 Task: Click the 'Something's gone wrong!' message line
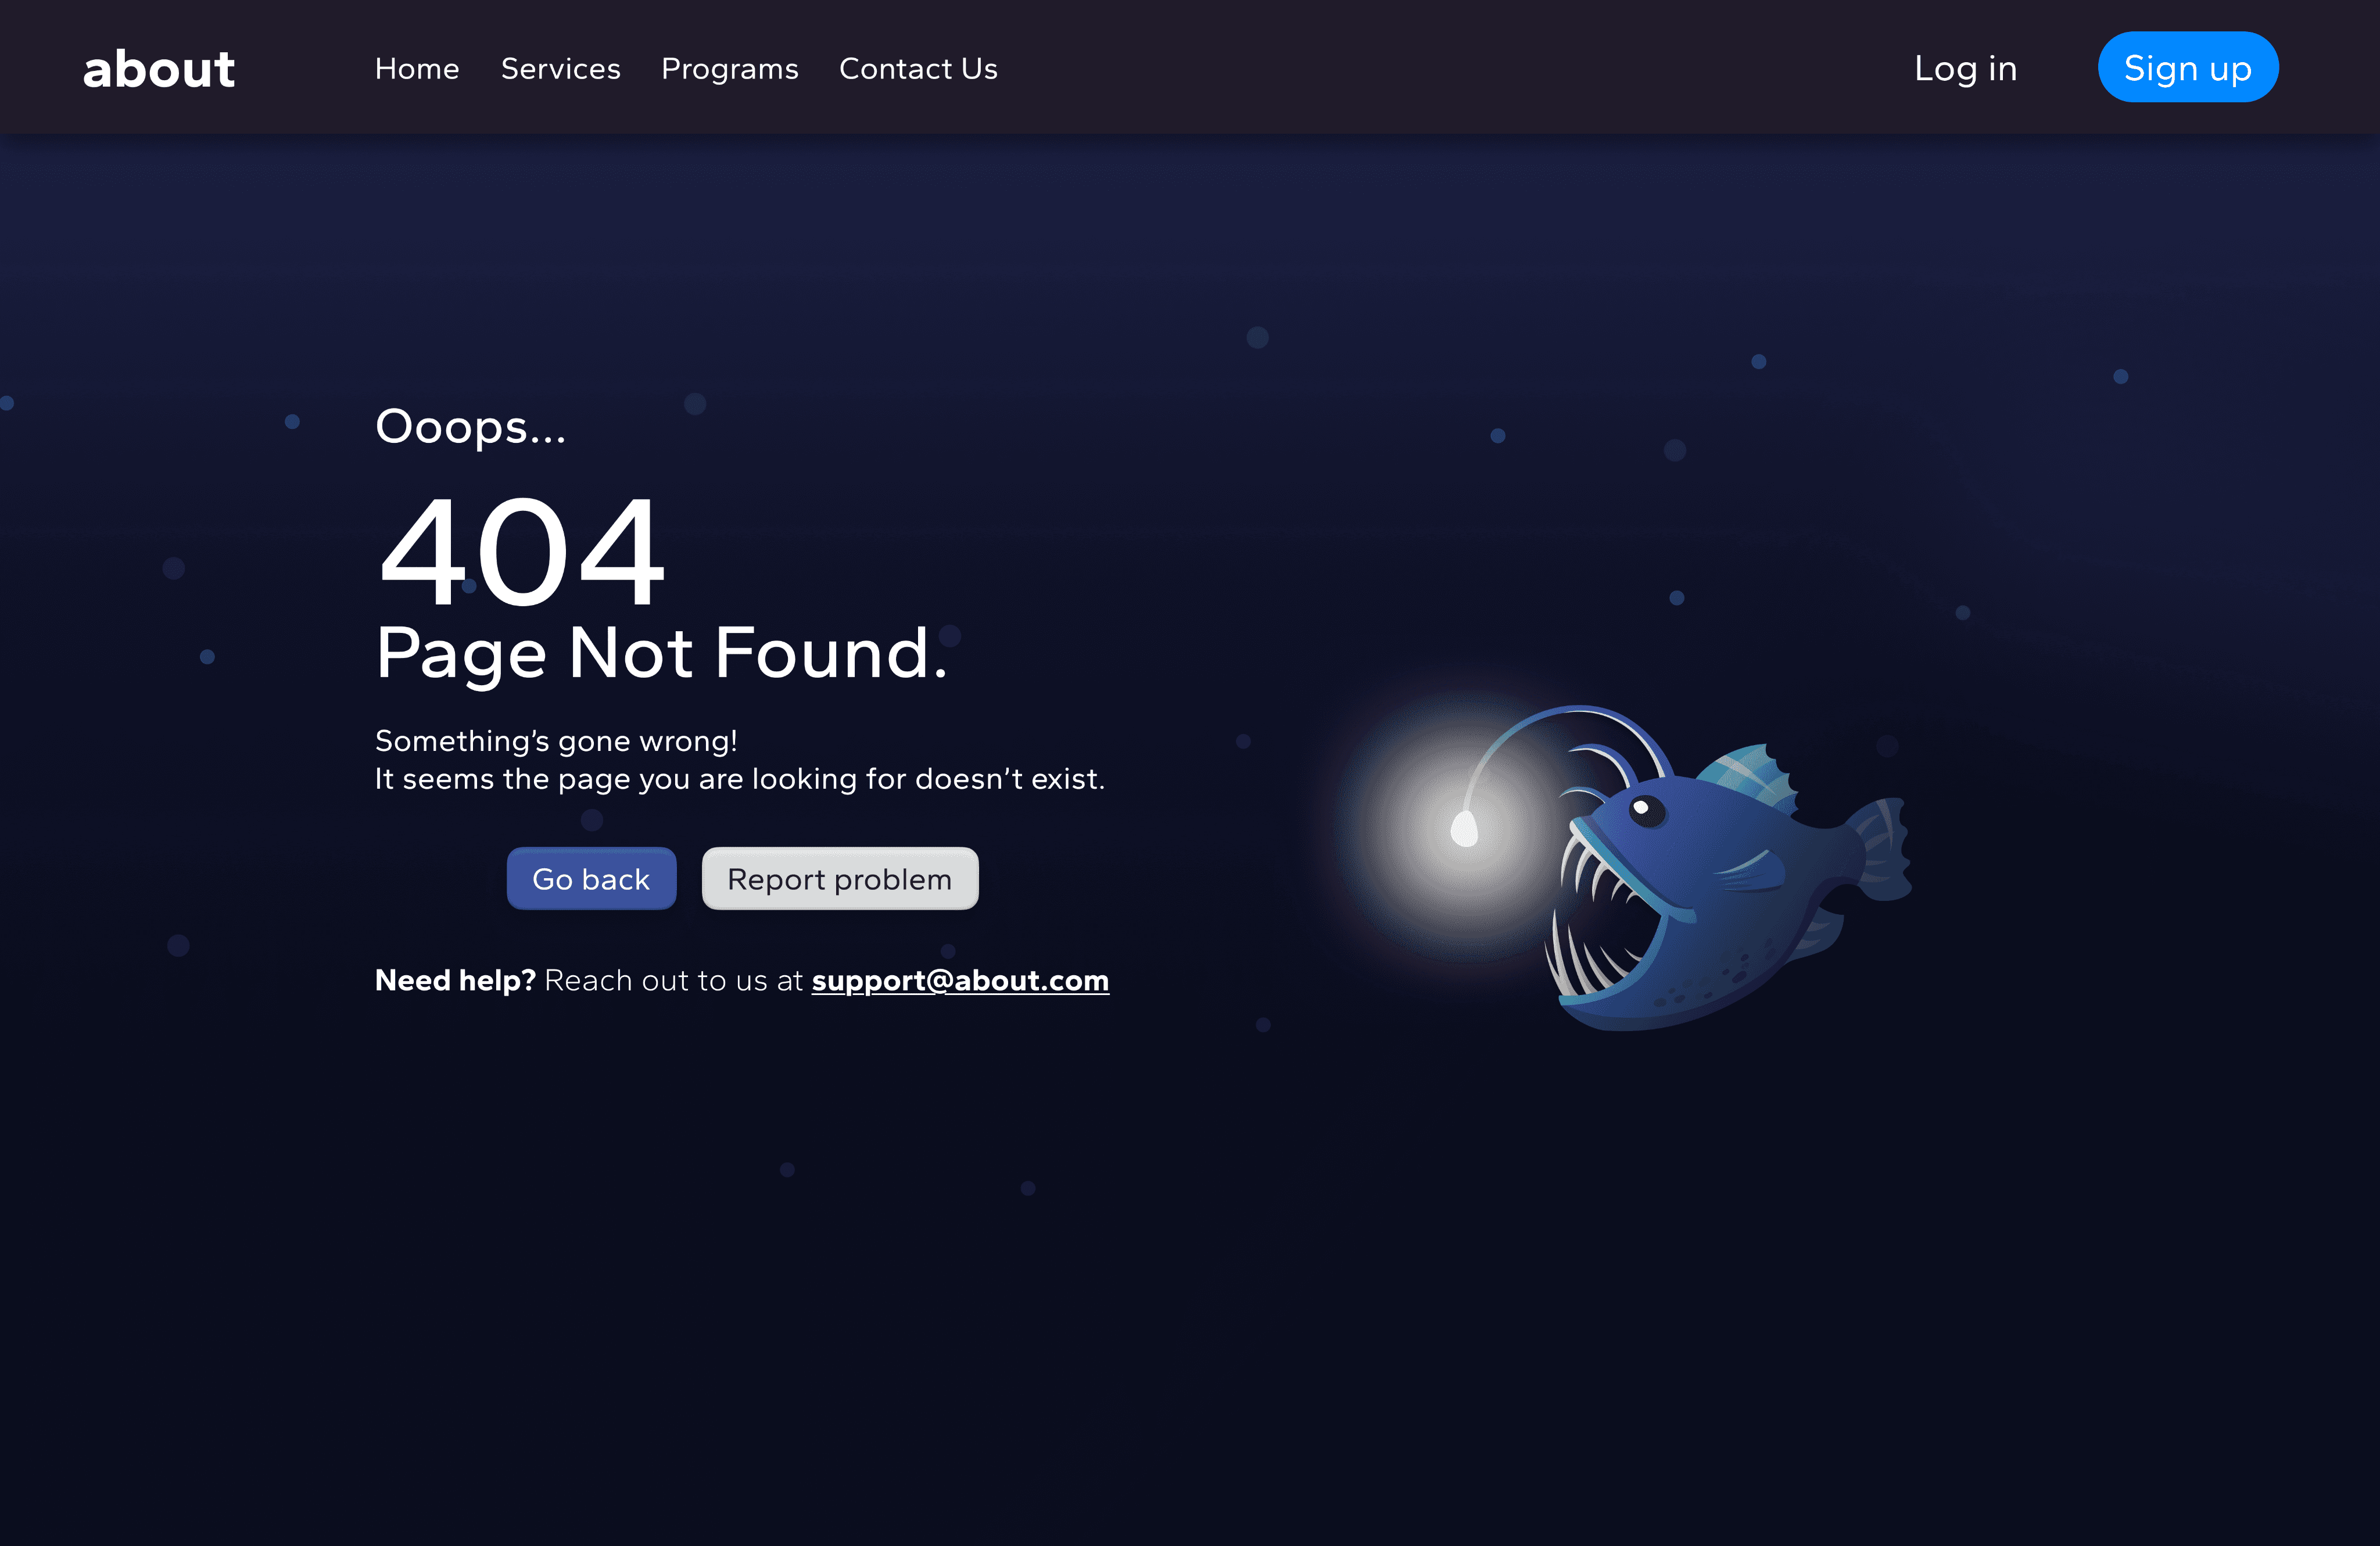pyautogui.click(x=556, y=741)
